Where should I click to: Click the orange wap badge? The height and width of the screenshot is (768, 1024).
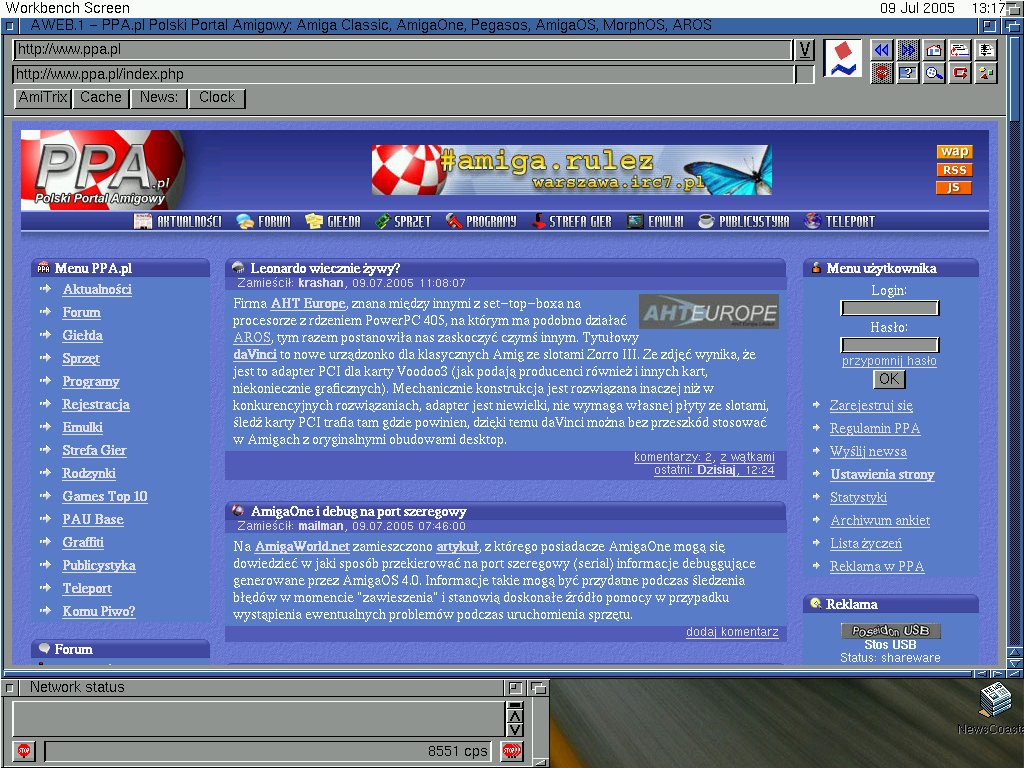[954, 152]
